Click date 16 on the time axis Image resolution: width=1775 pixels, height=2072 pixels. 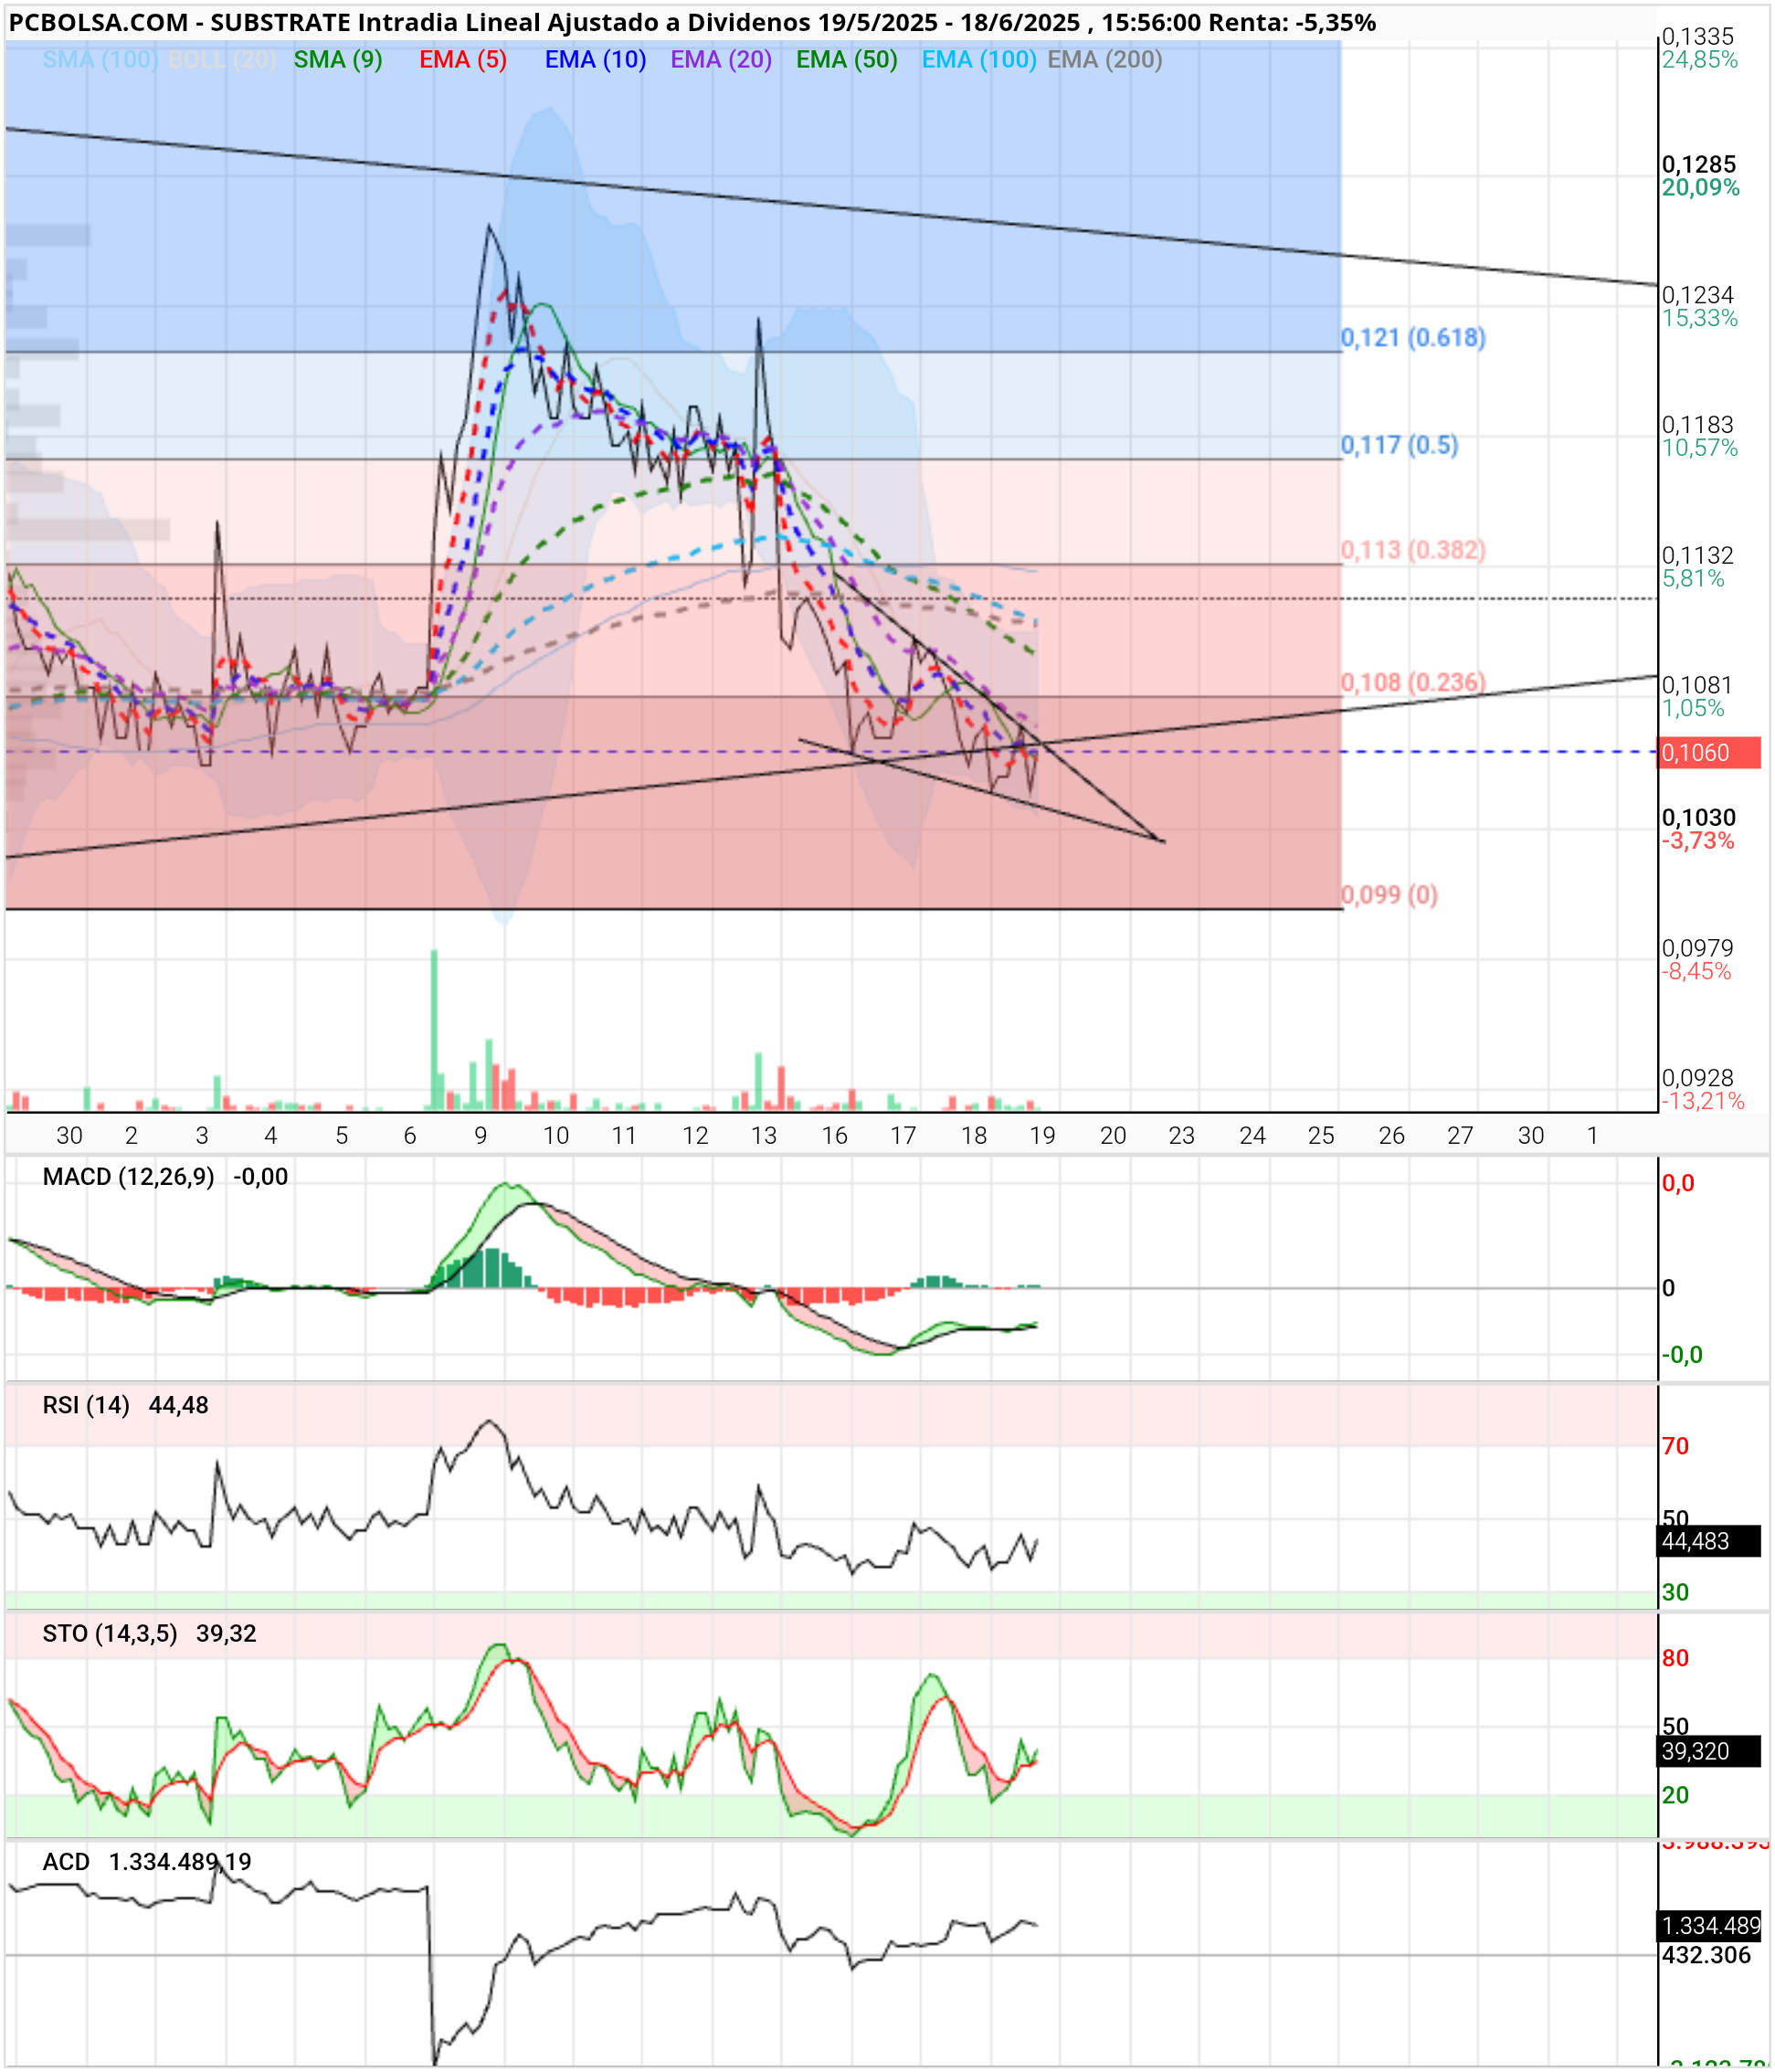tap(834, 1136)
